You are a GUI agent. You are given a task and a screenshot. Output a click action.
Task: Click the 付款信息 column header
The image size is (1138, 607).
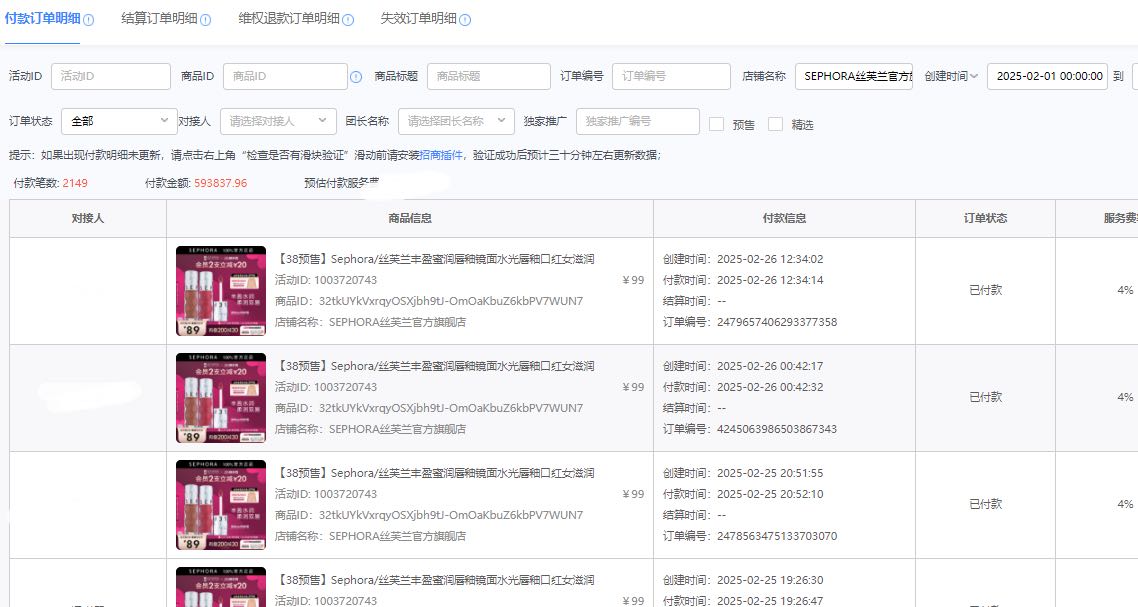tap(785, 218)
